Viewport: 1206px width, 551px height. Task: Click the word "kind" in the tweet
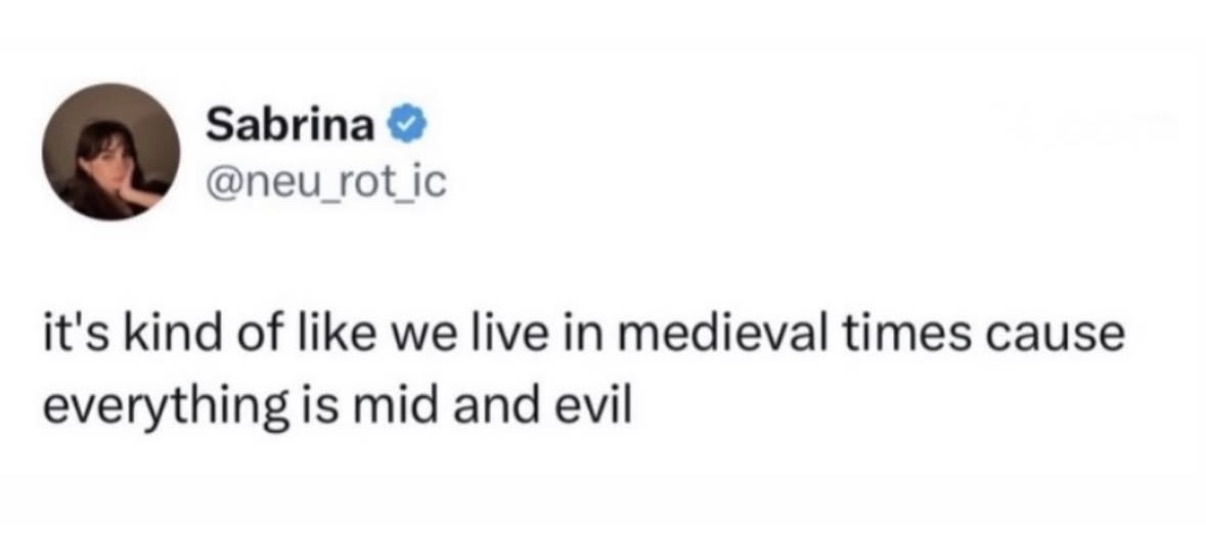pyautogui.click(x=152, y=335)
